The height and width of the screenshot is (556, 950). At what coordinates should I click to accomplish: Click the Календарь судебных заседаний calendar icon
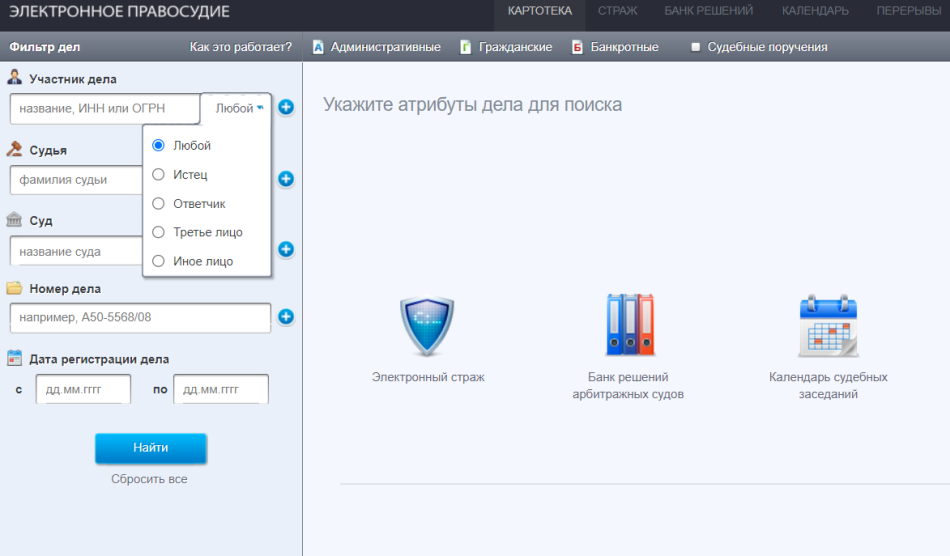[828, 326]
